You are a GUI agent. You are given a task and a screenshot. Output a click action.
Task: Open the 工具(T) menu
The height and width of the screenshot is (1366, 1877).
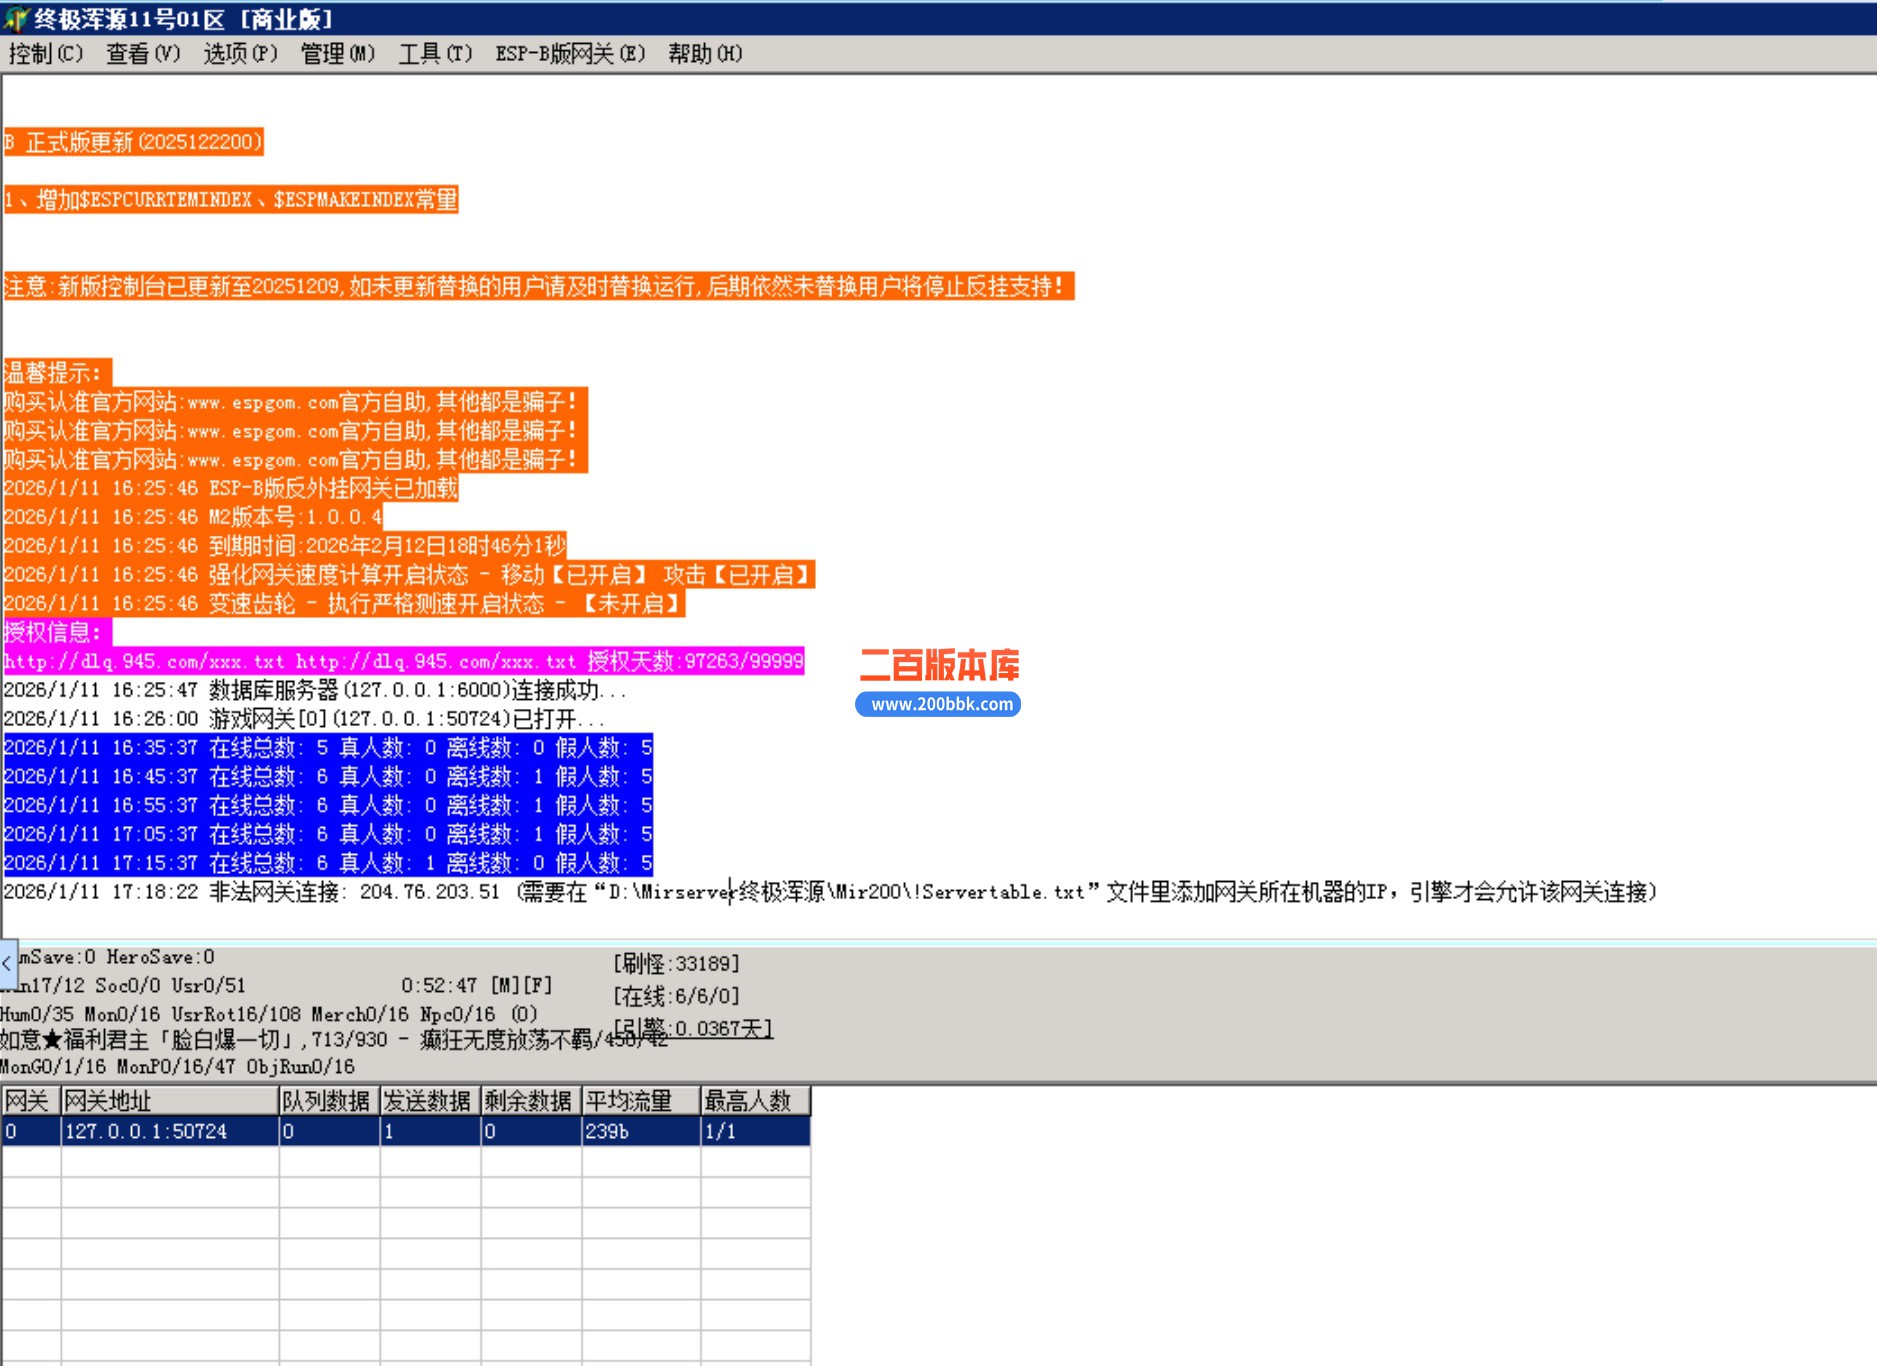point(435,54)
